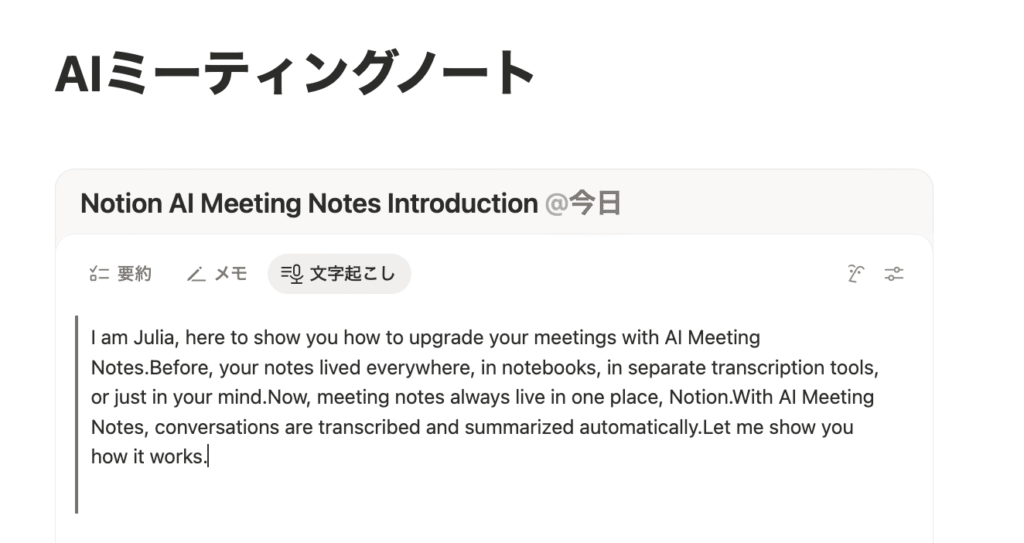Click the AIミーティングノート page heading

(x=295, y=75)
